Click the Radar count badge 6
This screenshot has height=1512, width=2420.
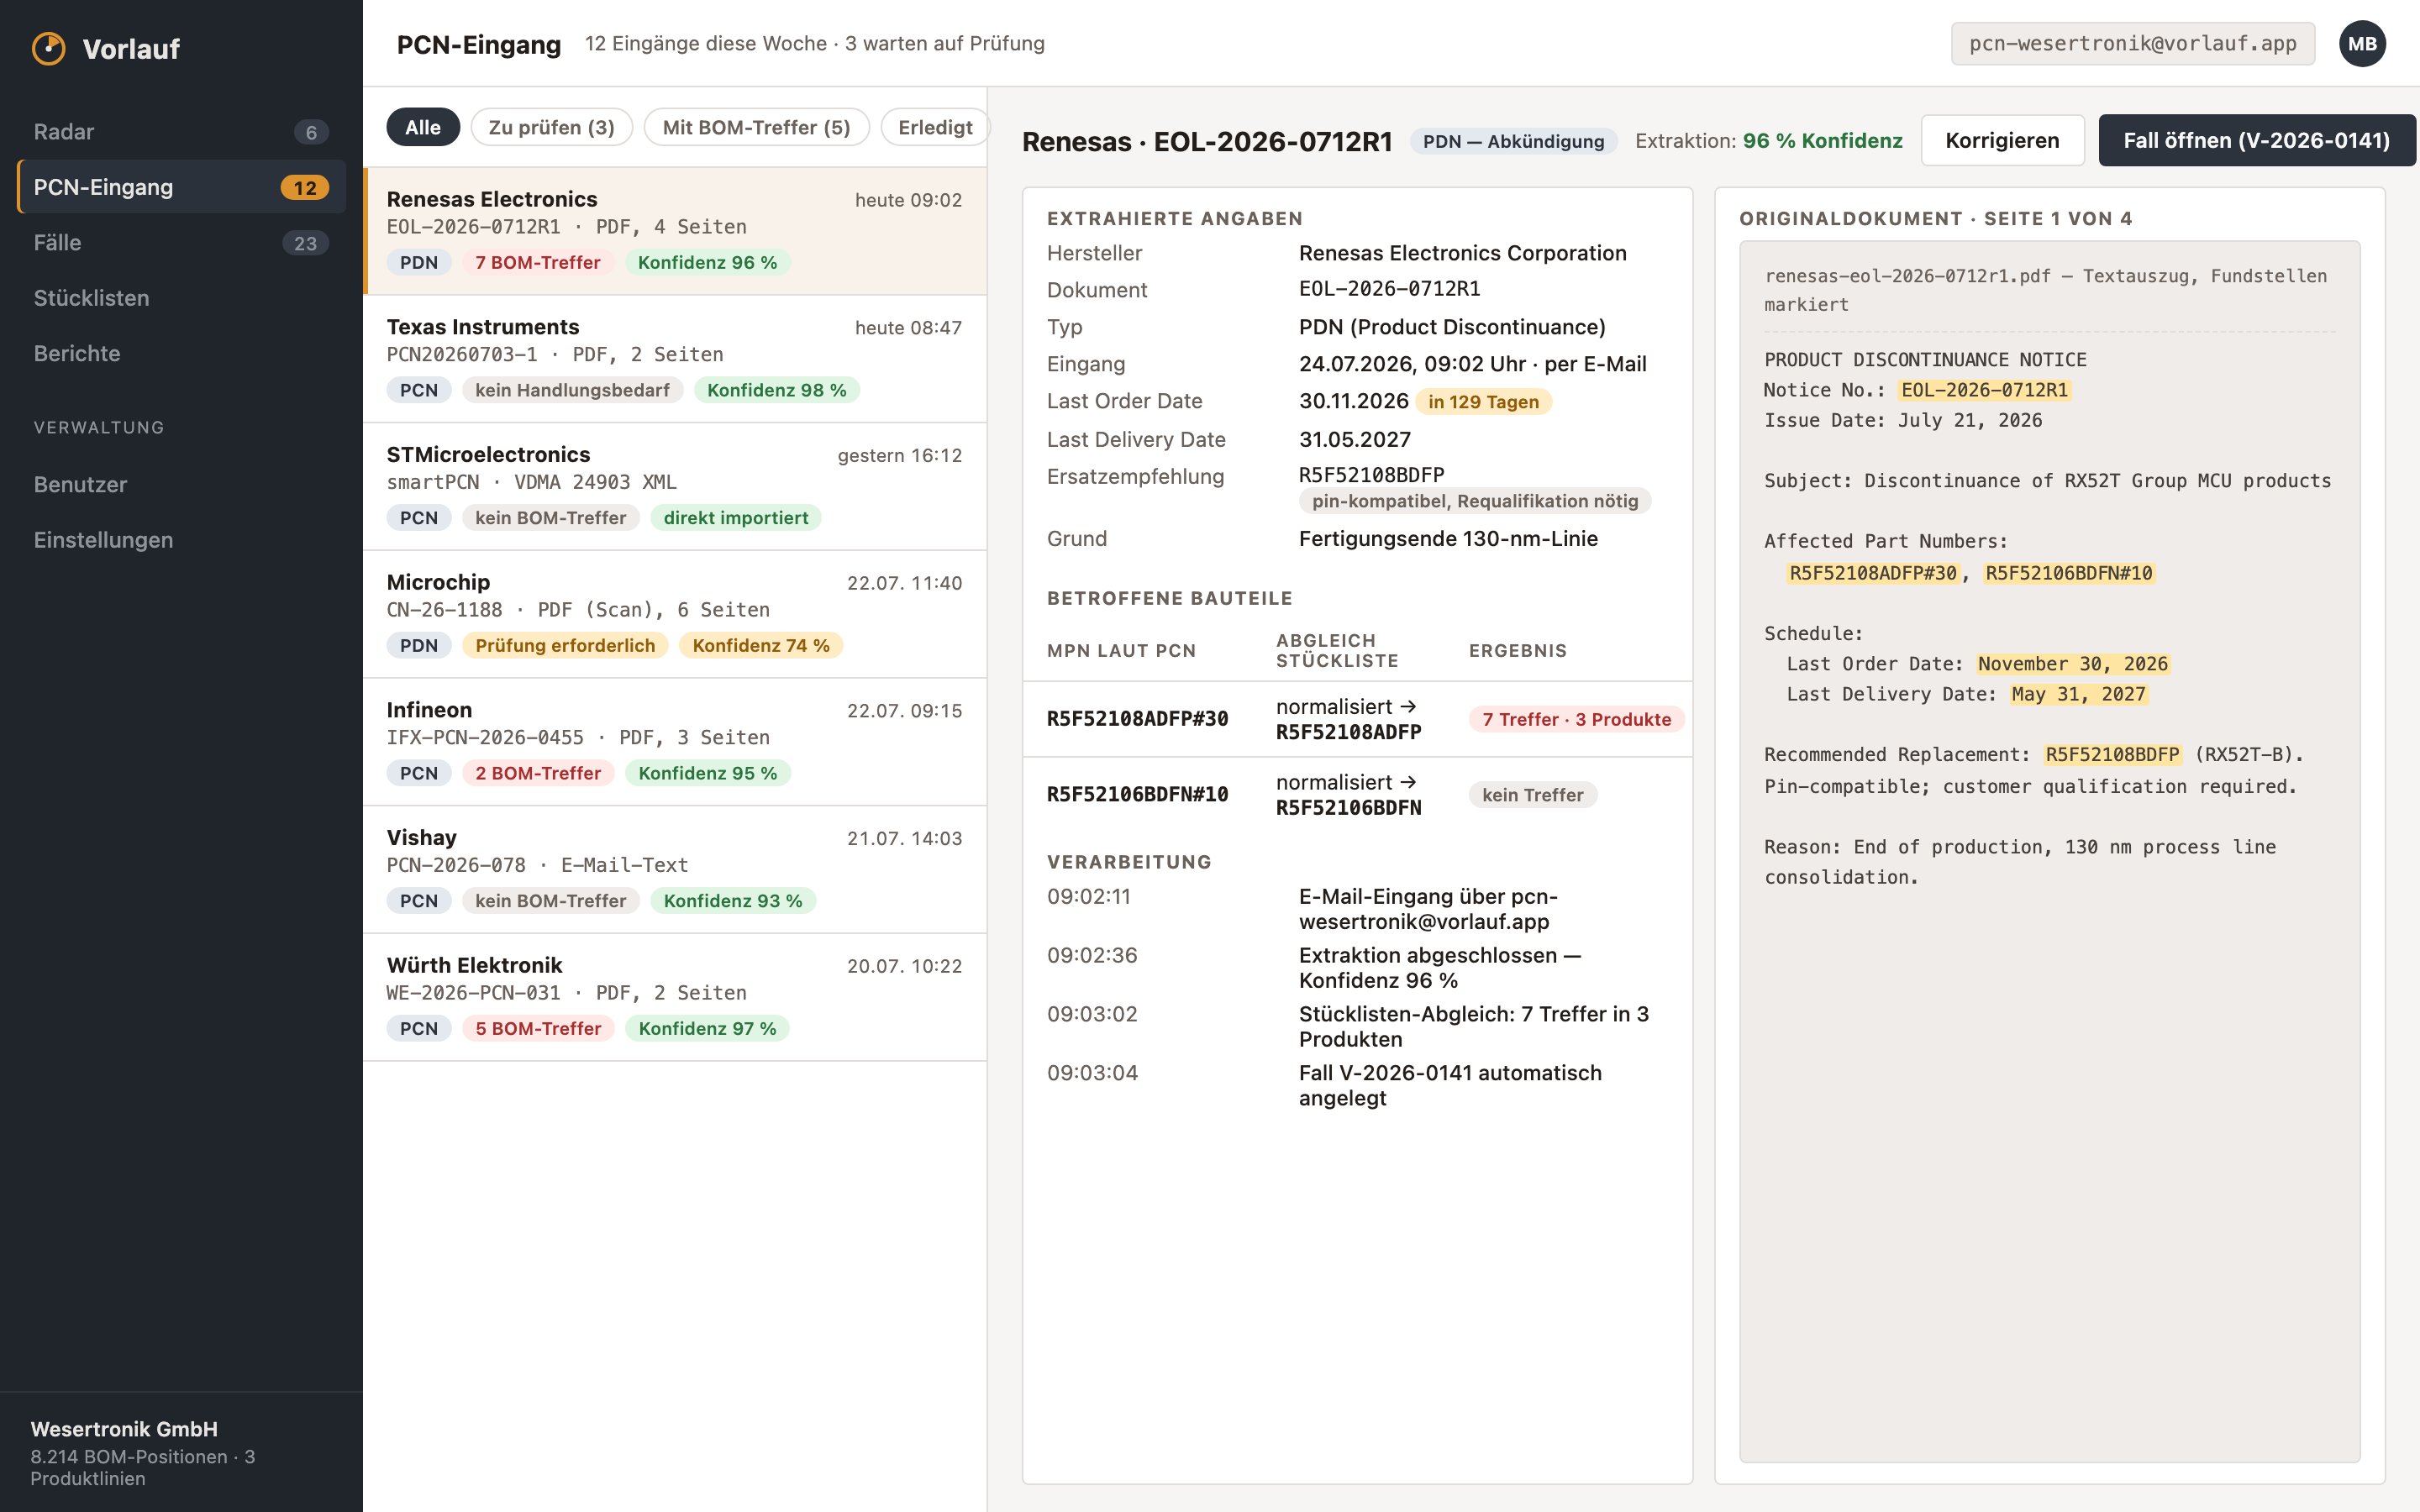tap(311, 133)
